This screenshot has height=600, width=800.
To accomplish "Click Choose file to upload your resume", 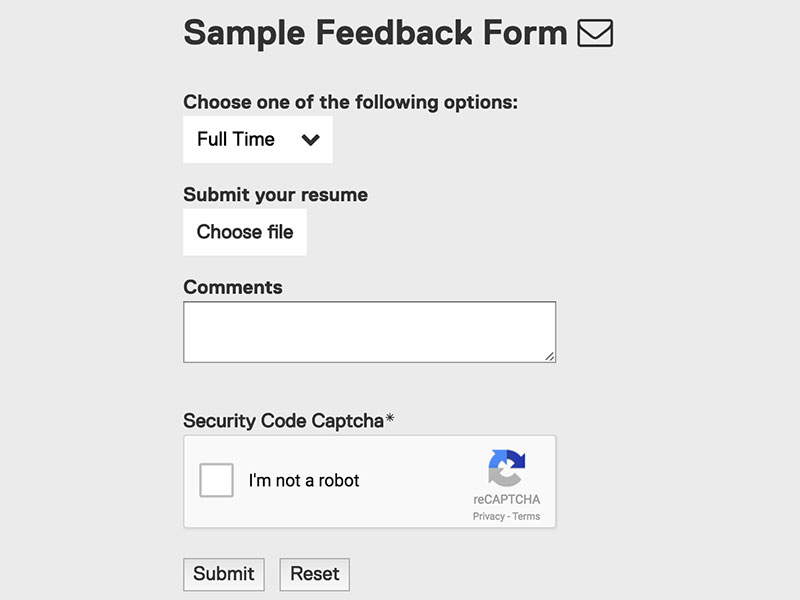I will 244,232.
